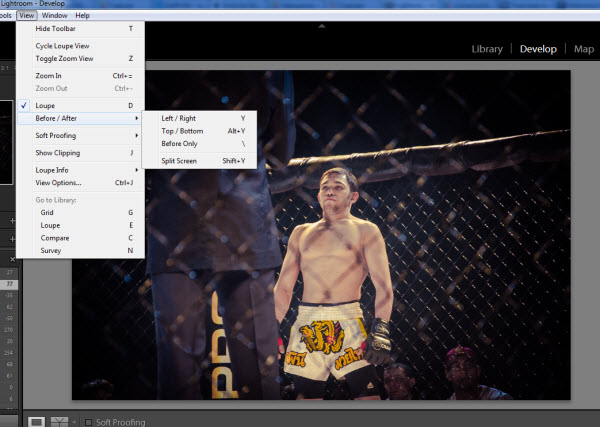Select Before Only from the submenu
This screenshot has height=427, width=600.
(180, 143)
